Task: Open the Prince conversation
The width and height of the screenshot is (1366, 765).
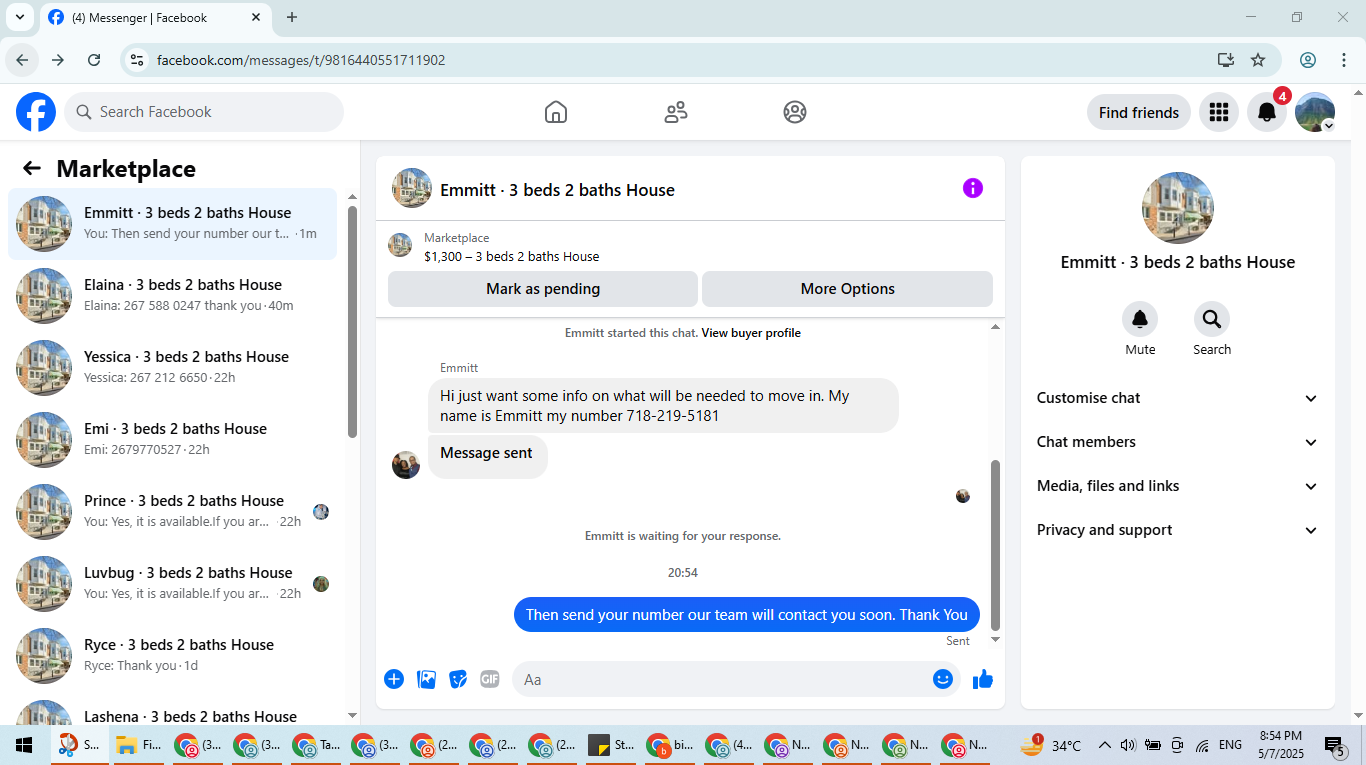Action: click(173, 512)
